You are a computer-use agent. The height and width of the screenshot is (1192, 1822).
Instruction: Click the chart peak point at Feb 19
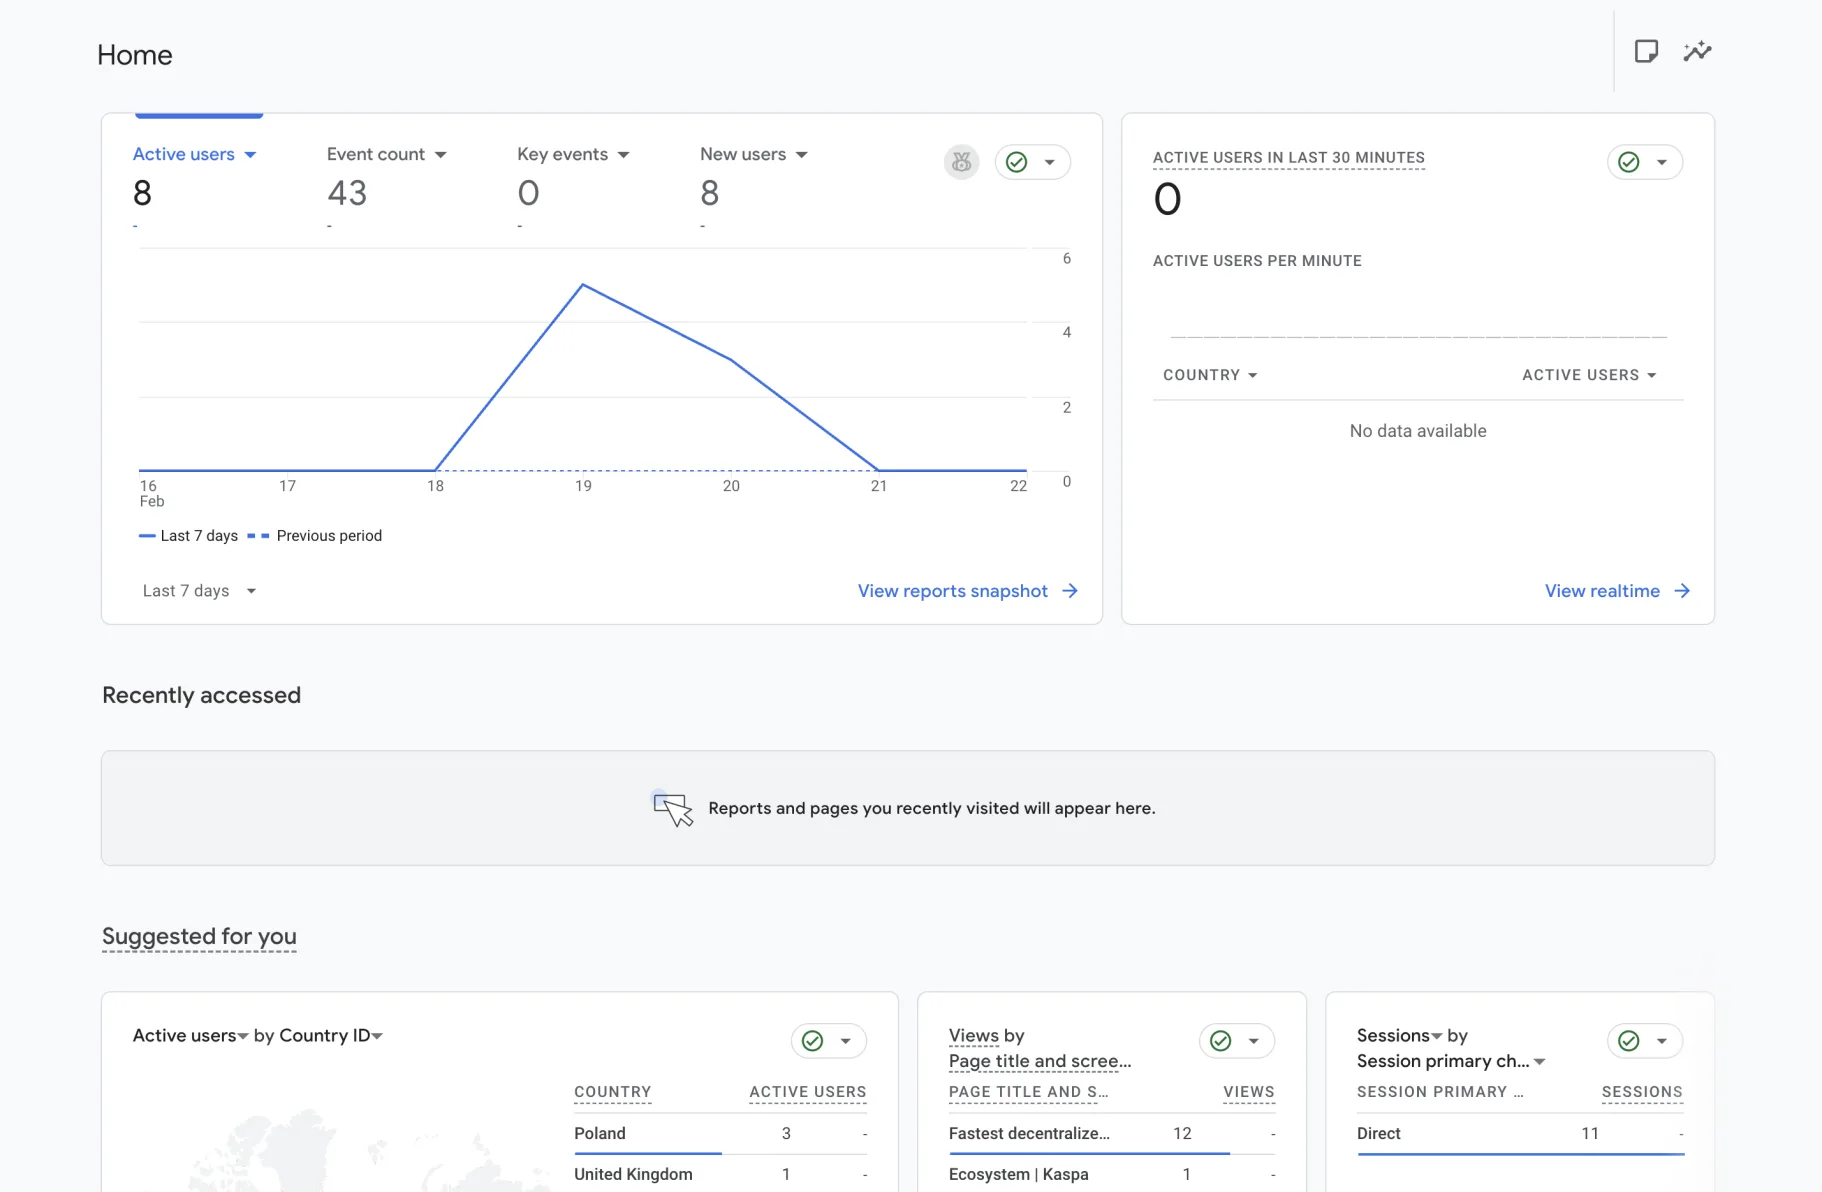click(583, 285)
